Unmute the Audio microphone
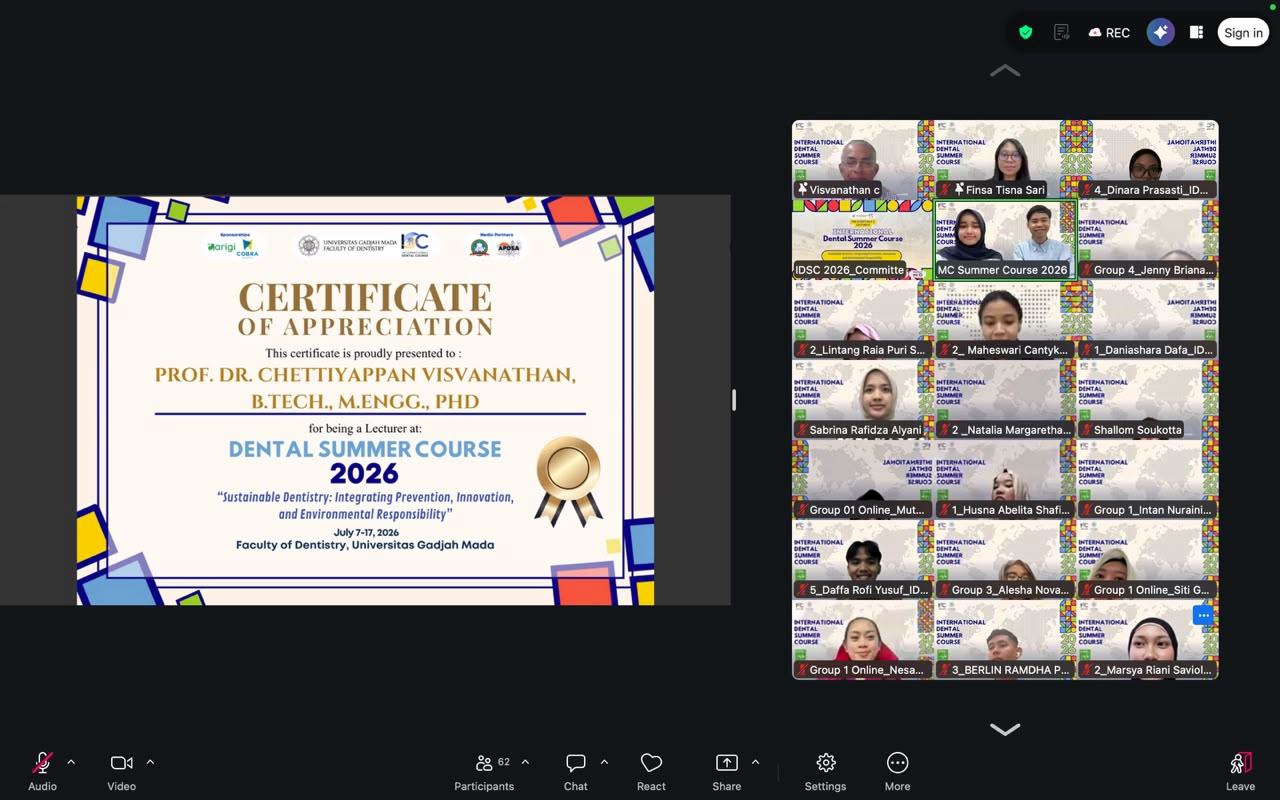The width and height of the screenshot is (1280, 800). [x=42, y=772]
